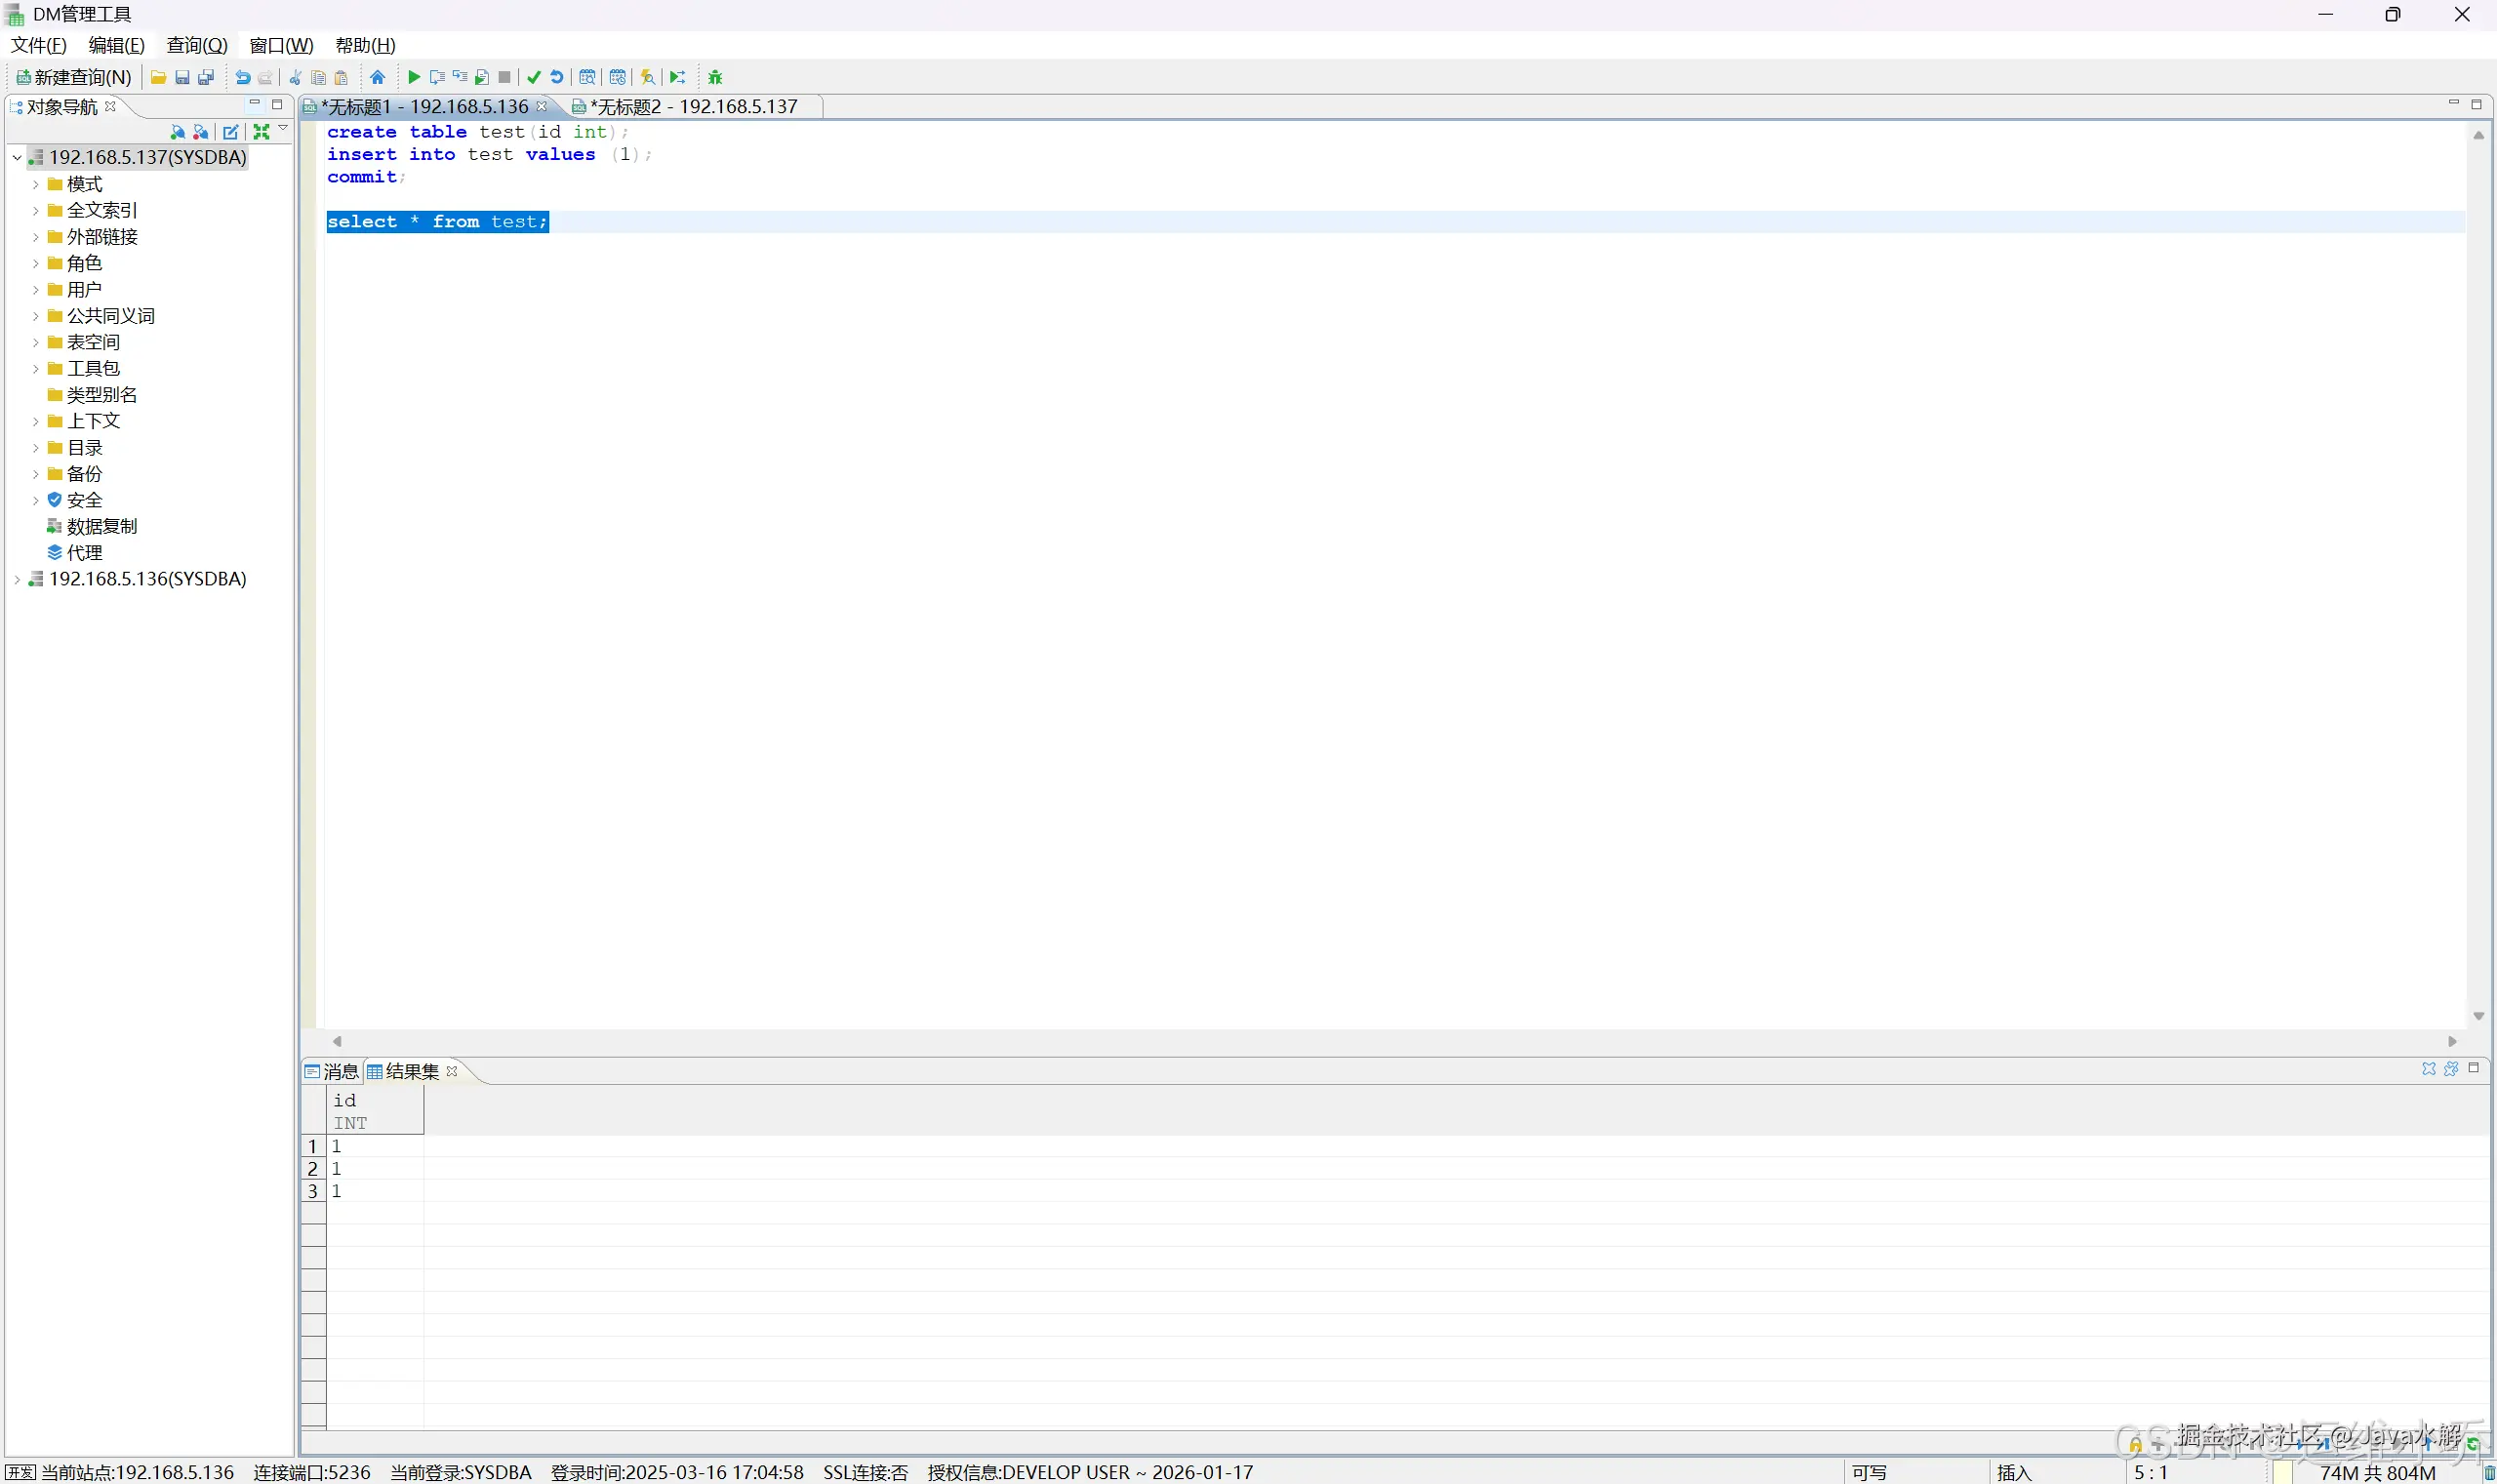Click the blue Rollback arrow icon
The height and width of the screenshot is (1484, 2497).
point(557,77)
